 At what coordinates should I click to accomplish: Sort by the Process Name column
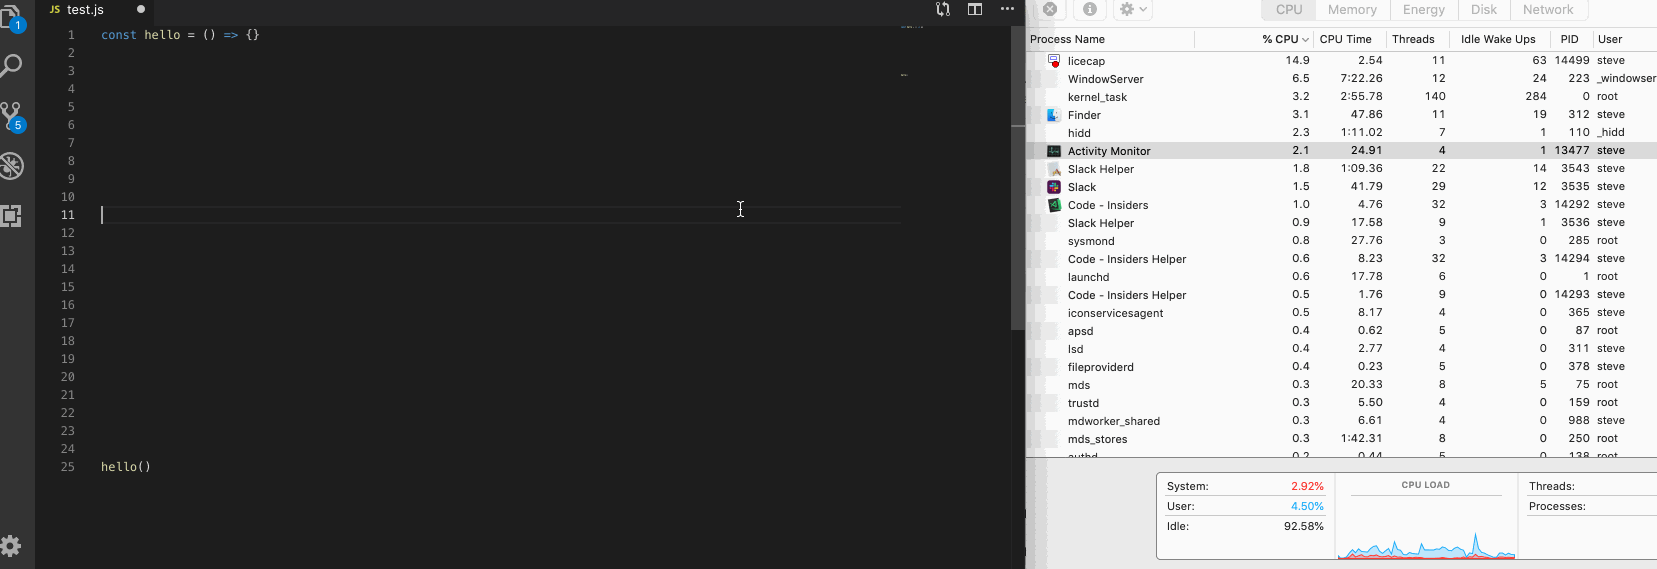1110,39
